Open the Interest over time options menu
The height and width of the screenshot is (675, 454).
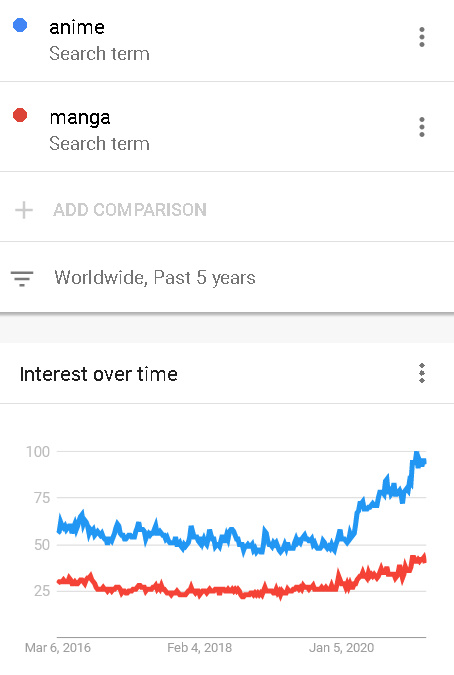[422, 373]
